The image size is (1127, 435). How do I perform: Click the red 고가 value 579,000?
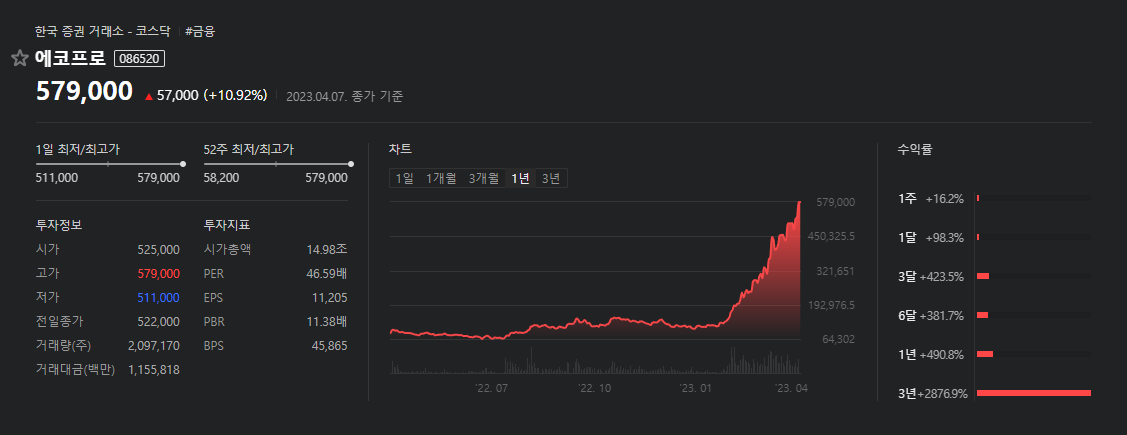(x=158, y=274)
